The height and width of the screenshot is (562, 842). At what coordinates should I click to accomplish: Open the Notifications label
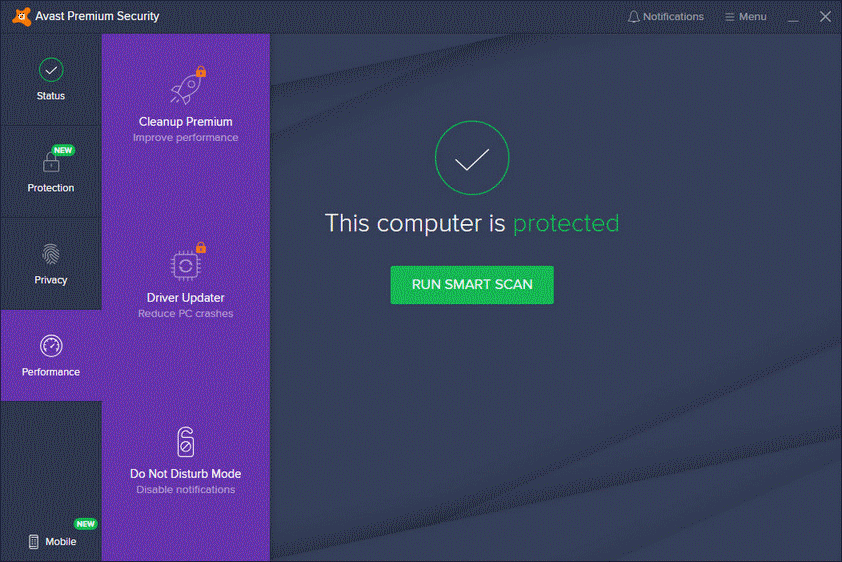(673, 17)
